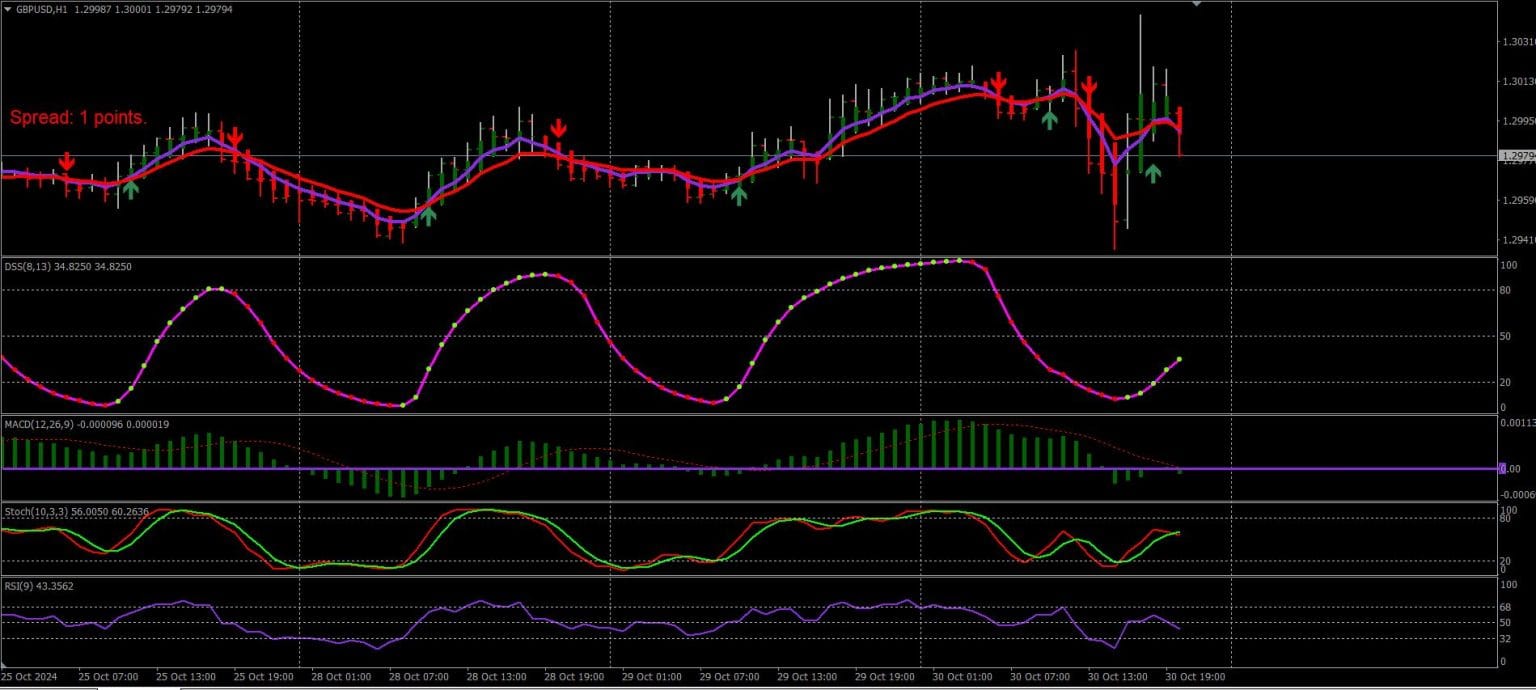Select the last green buy arrow on 30 Oct

coord(1153,173)
